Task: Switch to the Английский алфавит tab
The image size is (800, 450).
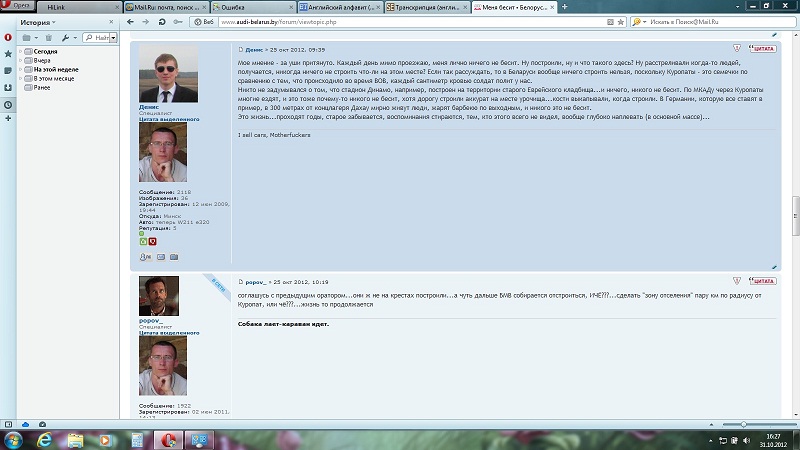Action: [340, 7]
